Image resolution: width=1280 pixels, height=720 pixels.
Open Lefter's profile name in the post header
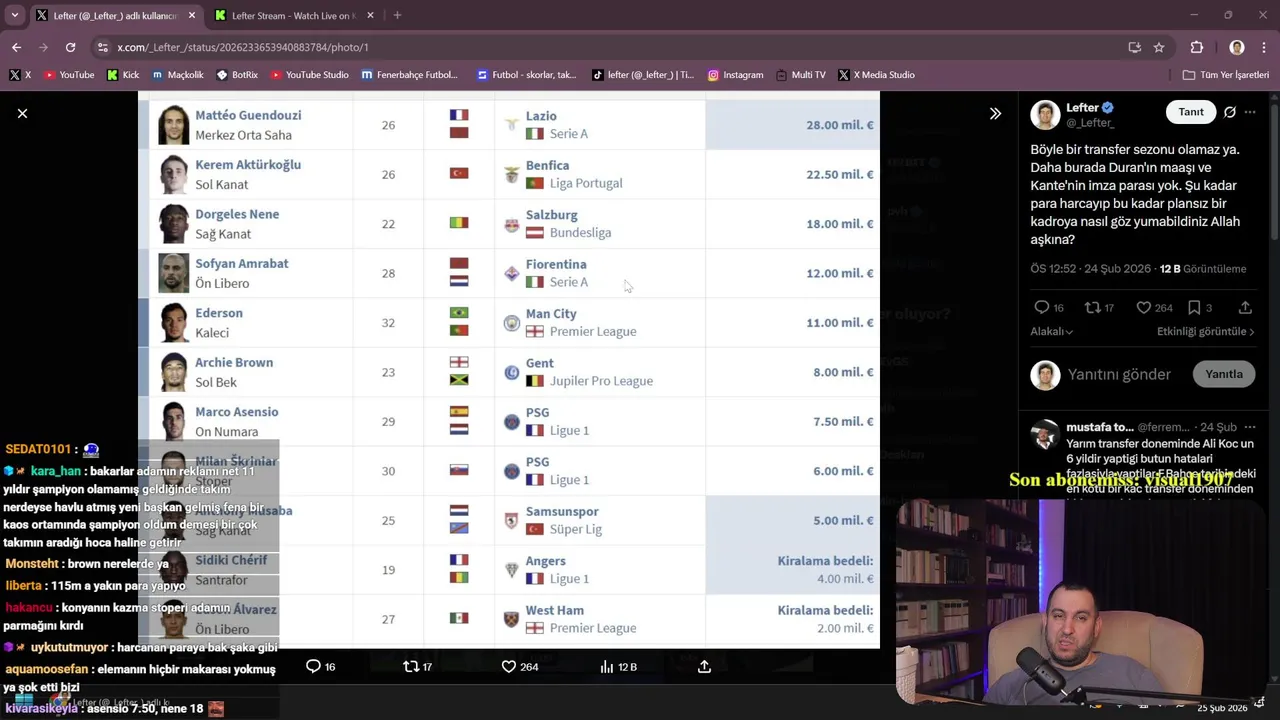(1083, 108)
